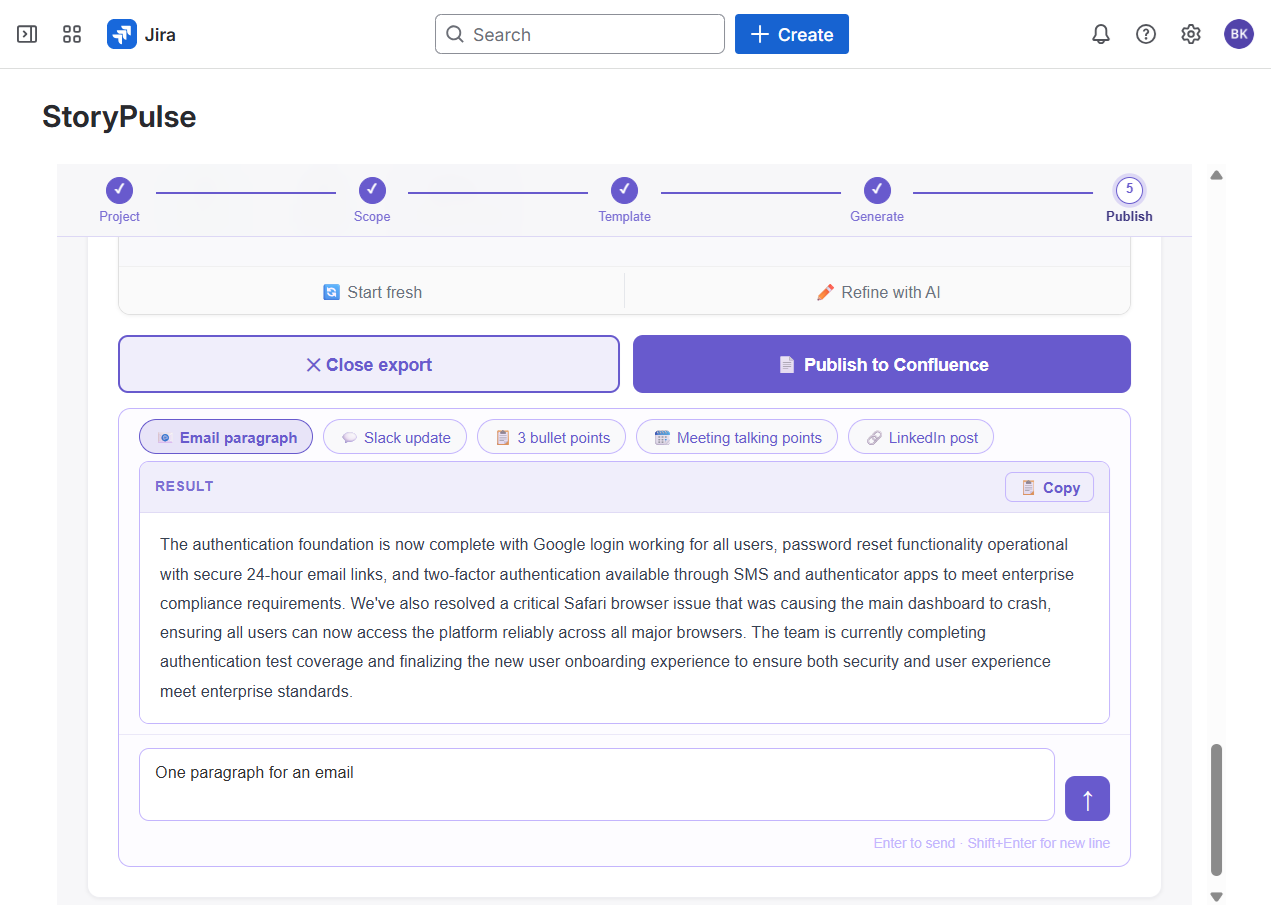Click Close export button
The height and width of the screenshot is (905, 1271).
(x=369, y=364)
